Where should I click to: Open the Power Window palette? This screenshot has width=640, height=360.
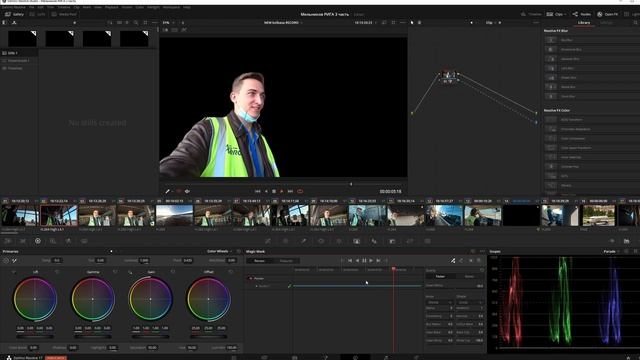[321, 241]
